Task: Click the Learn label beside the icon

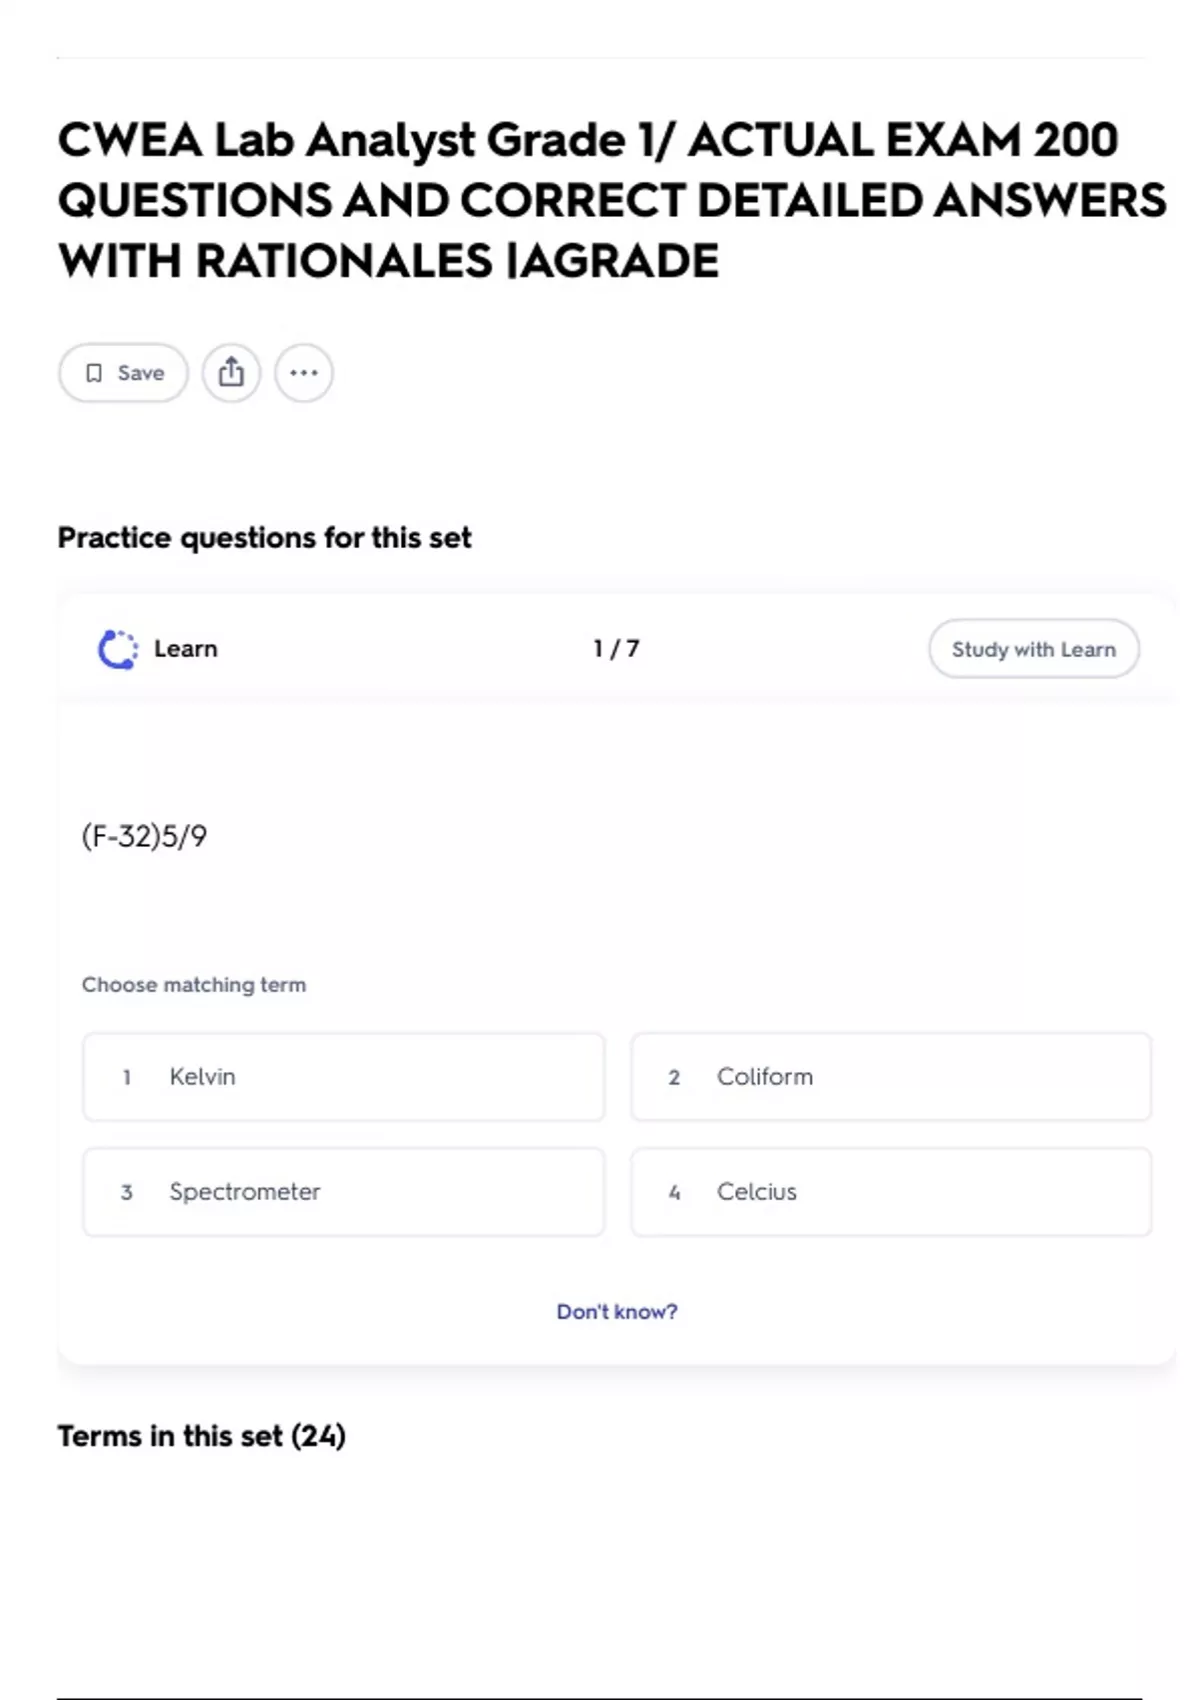Action: coord(185,649)
